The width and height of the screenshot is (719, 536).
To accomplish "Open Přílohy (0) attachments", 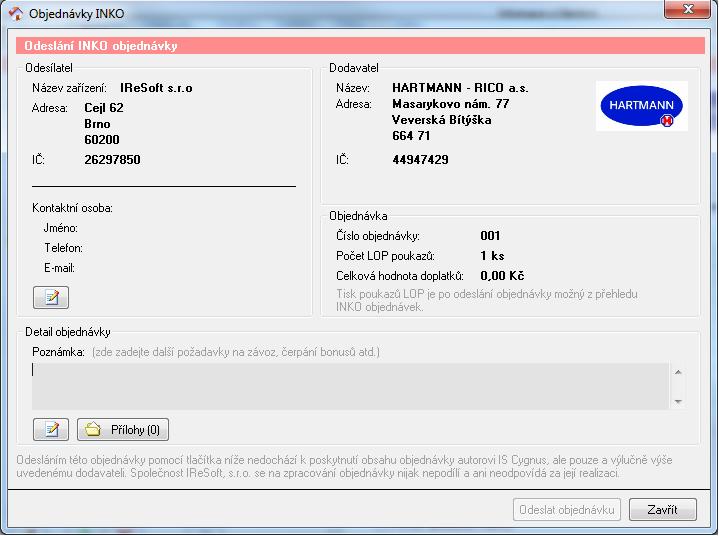I will 123,430.
